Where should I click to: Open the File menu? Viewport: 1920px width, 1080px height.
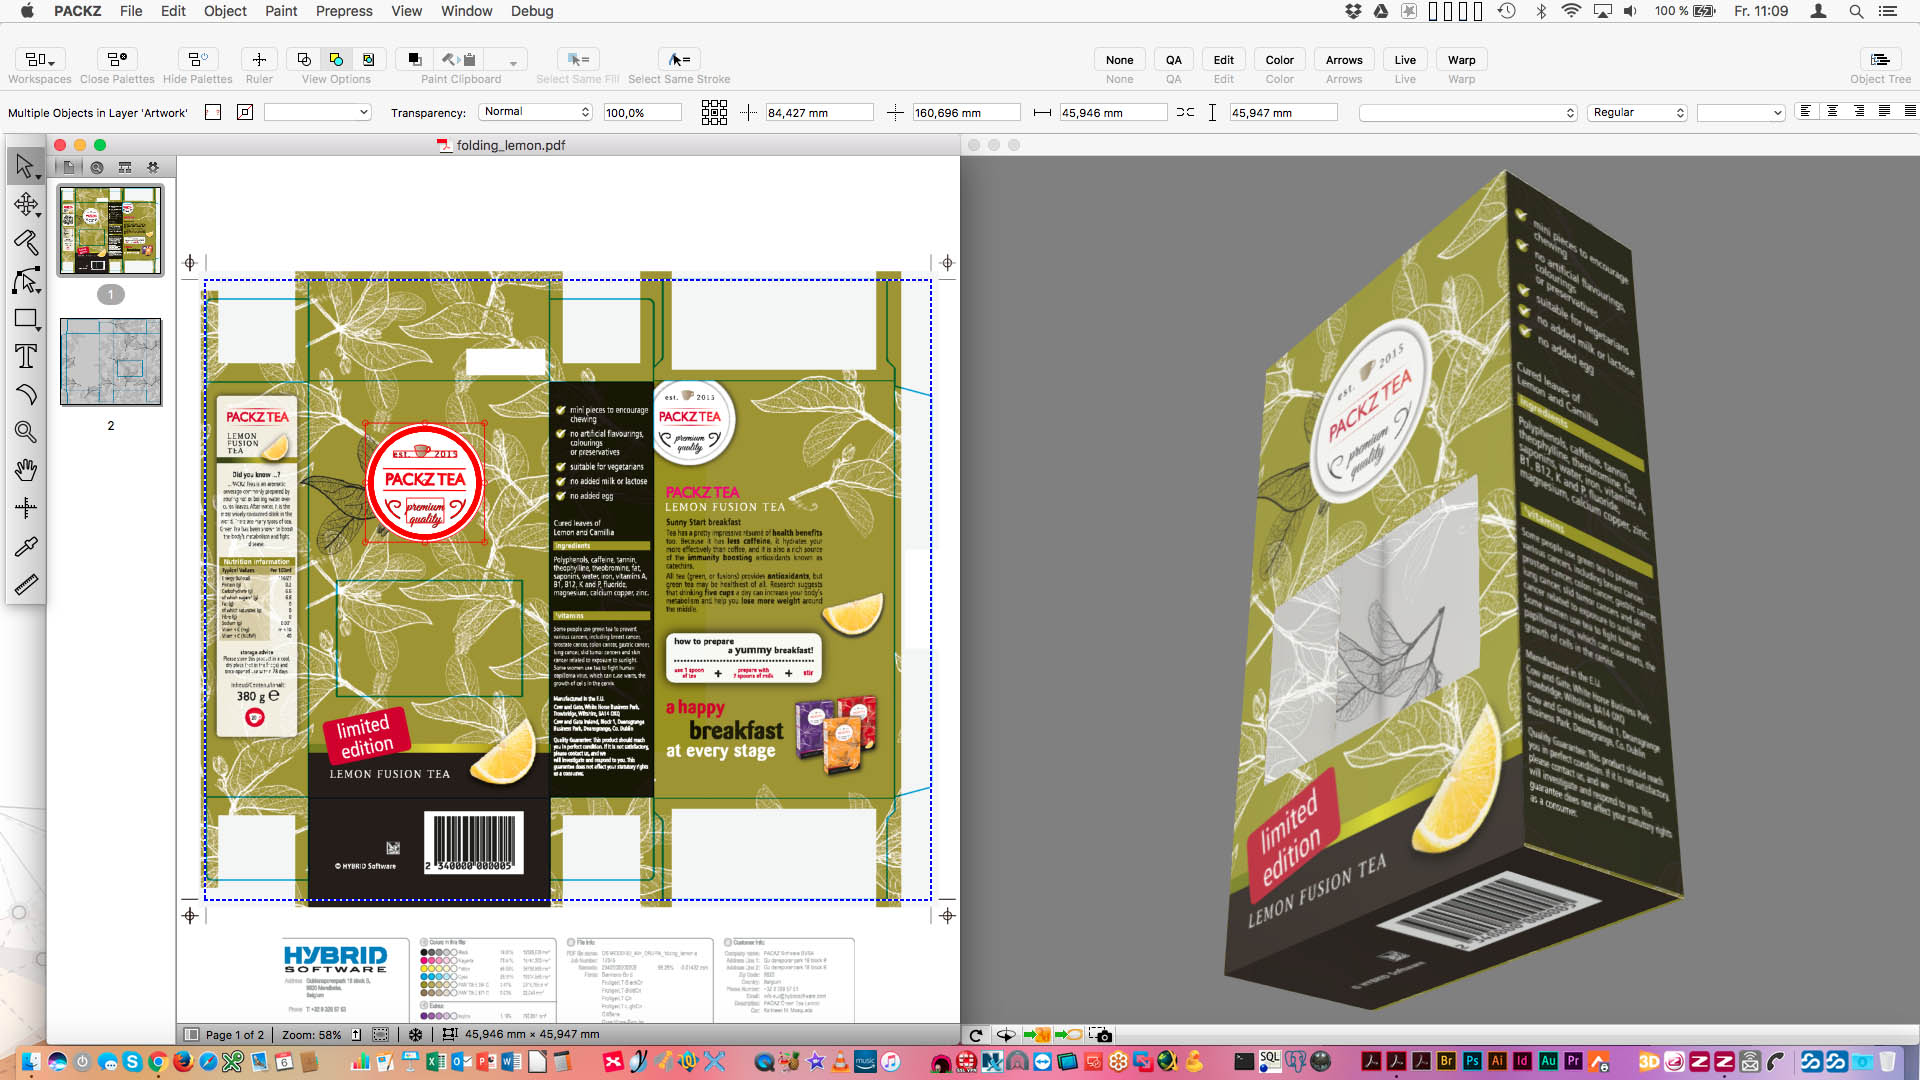[x=130, y=11]
